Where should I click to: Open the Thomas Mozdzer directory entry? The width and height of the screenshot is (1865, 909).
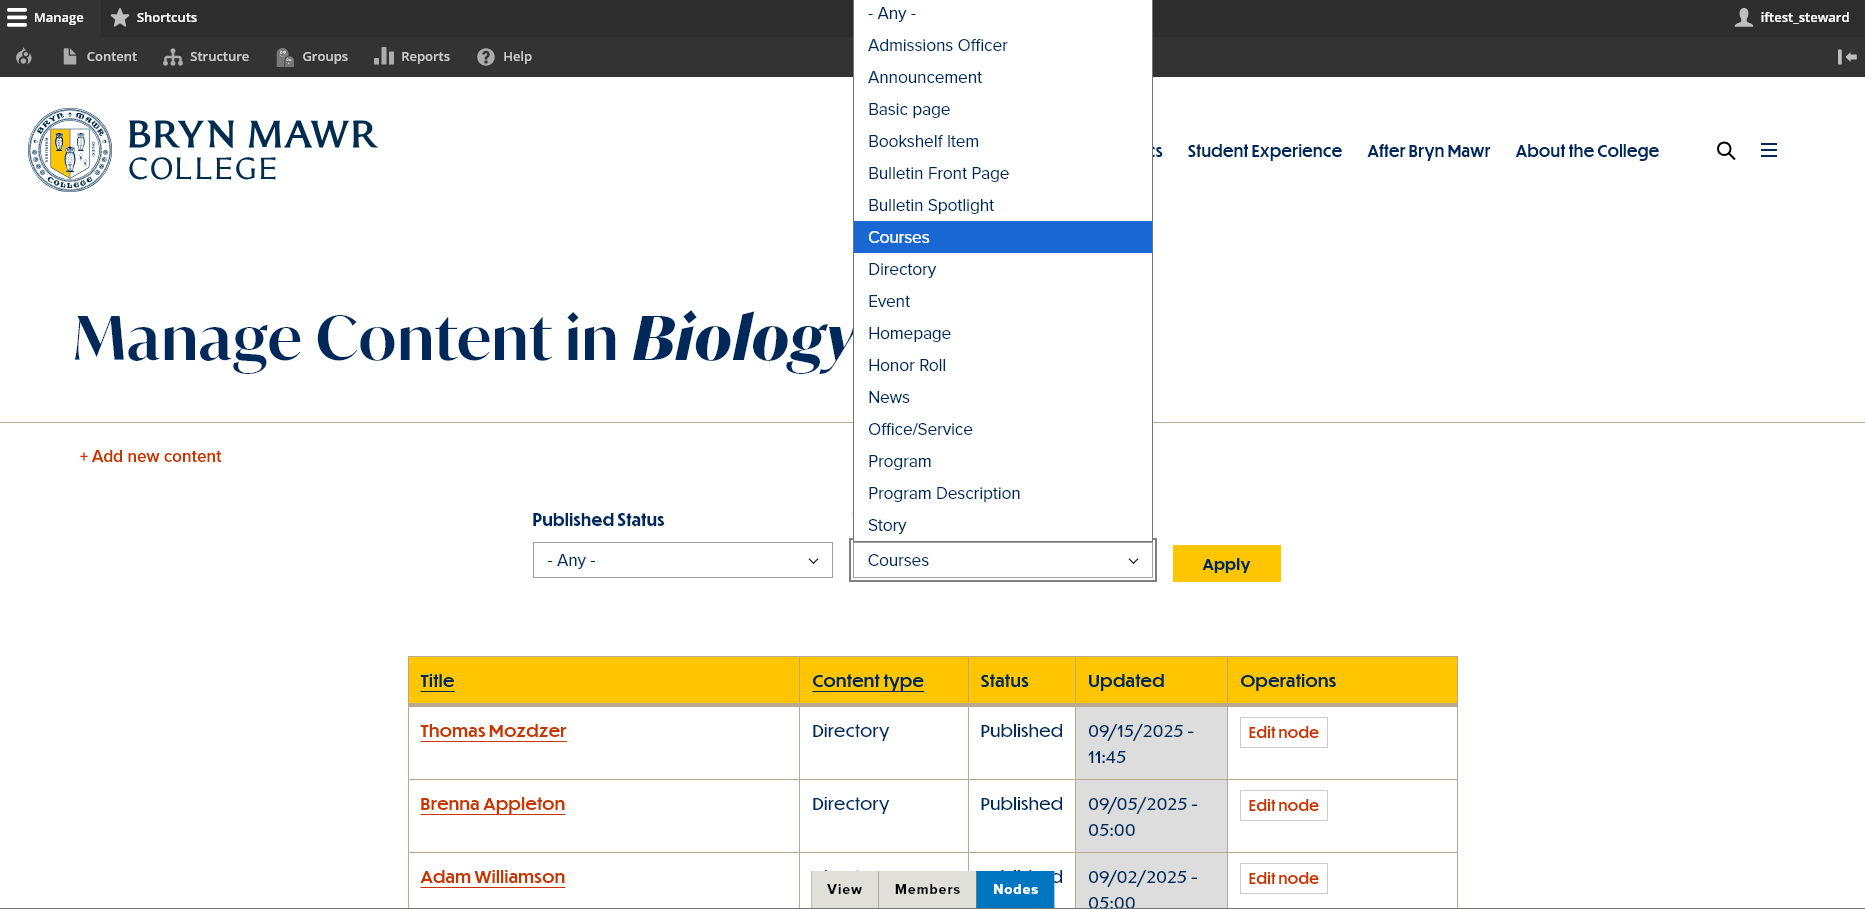tap(493, 731)
